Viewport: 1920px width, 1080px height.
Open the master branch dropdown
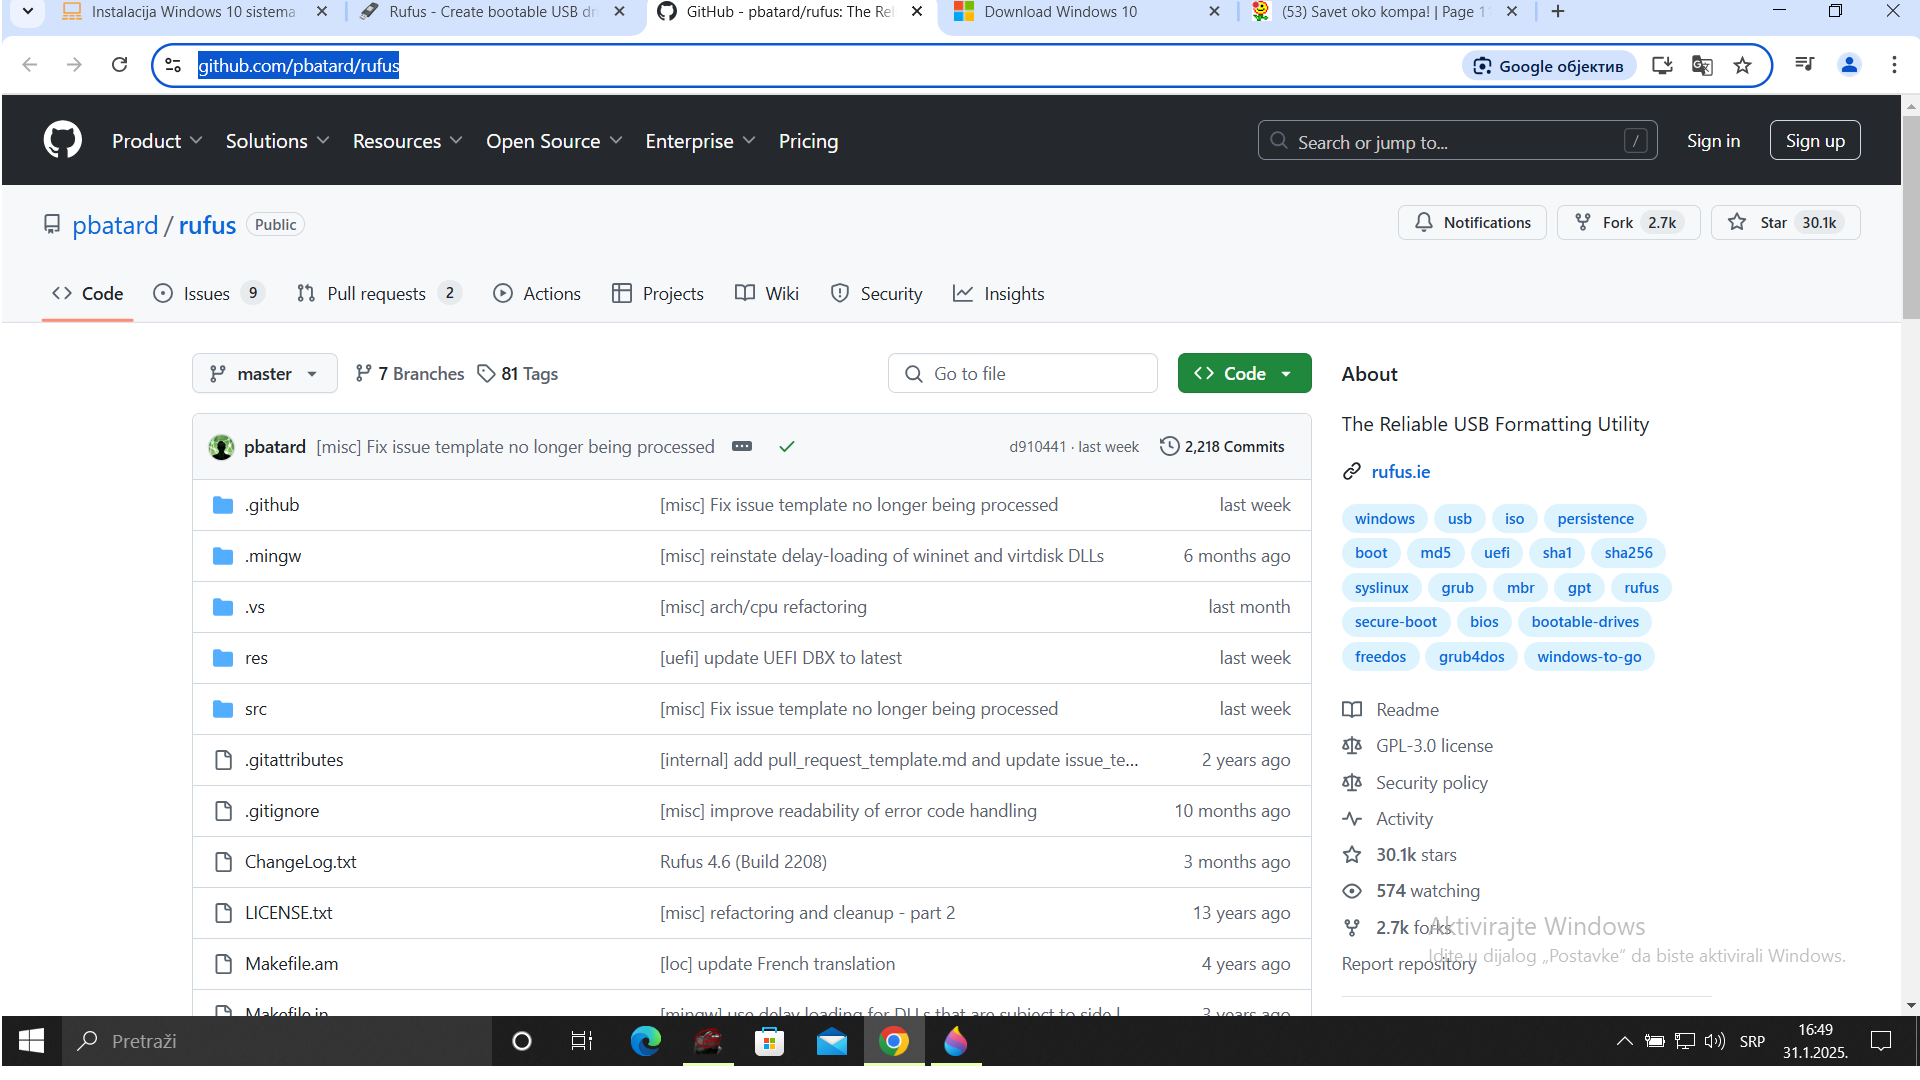click(x=265, y=373)
